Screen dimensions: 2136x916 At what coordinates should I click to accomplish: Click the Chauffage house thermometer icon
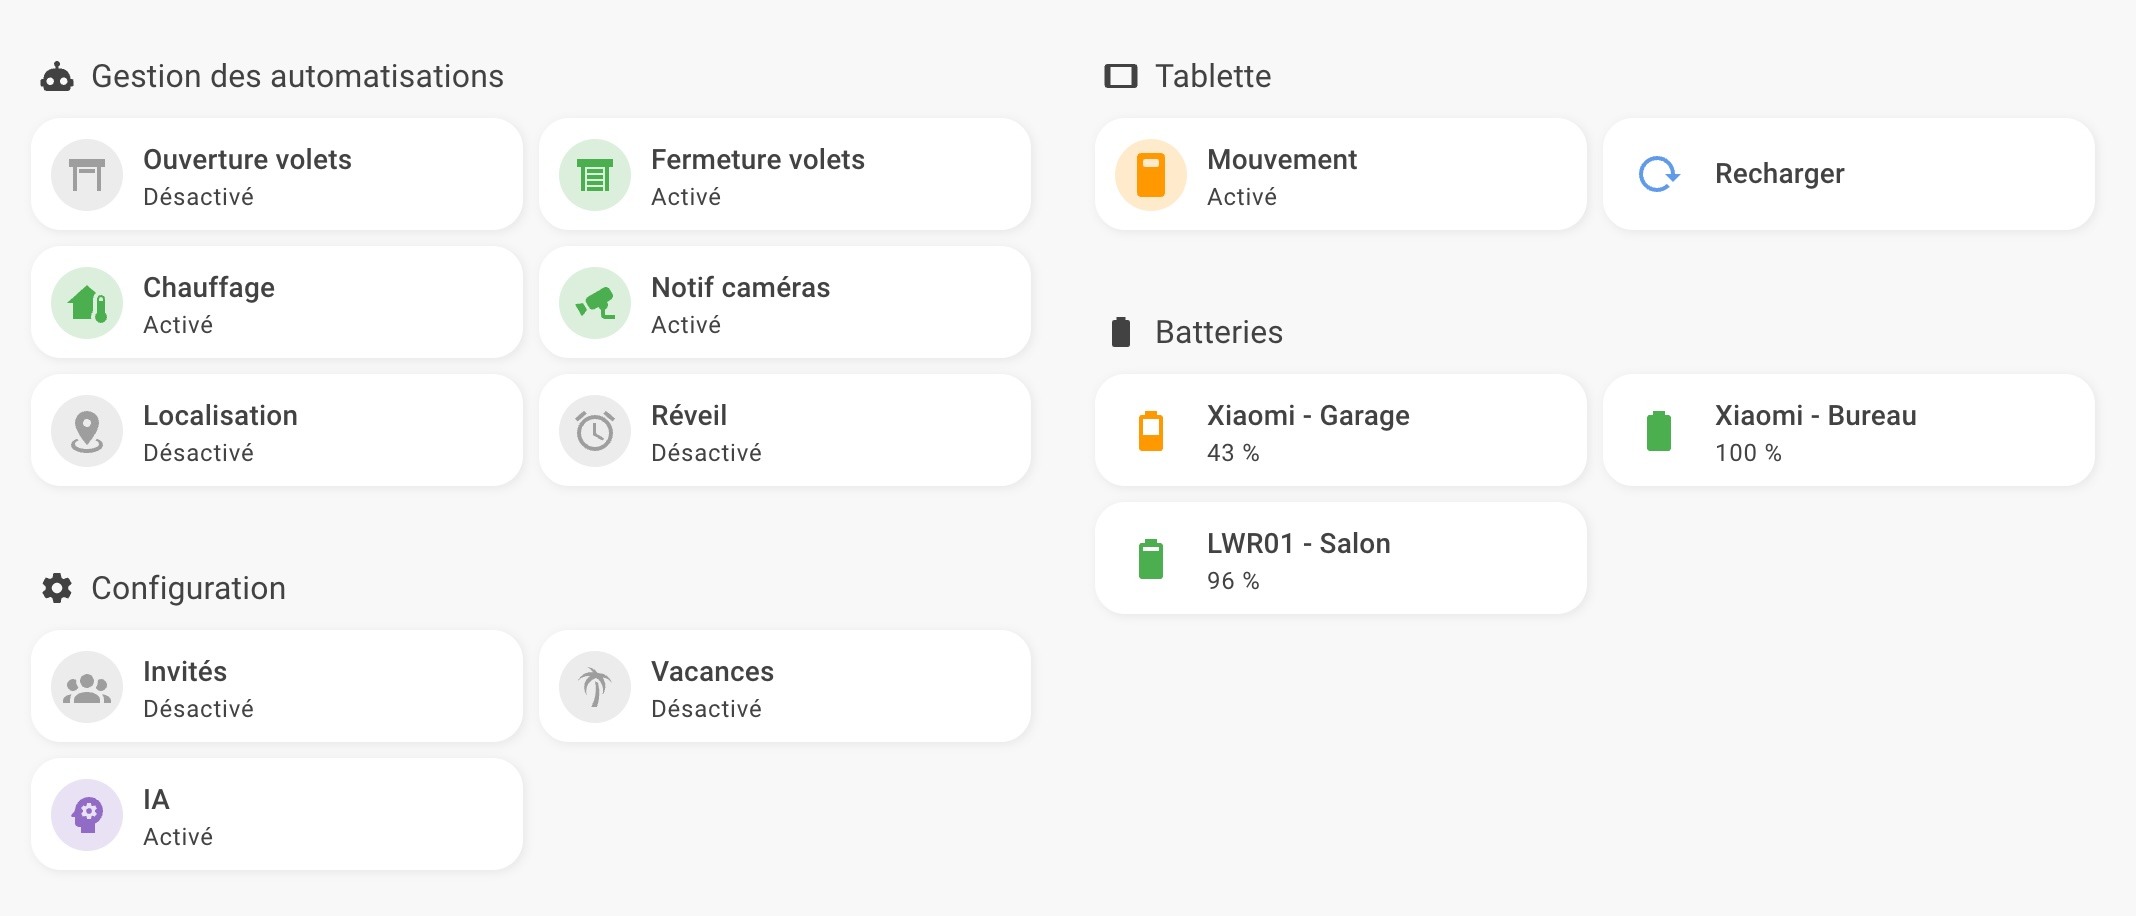point(87,303)
